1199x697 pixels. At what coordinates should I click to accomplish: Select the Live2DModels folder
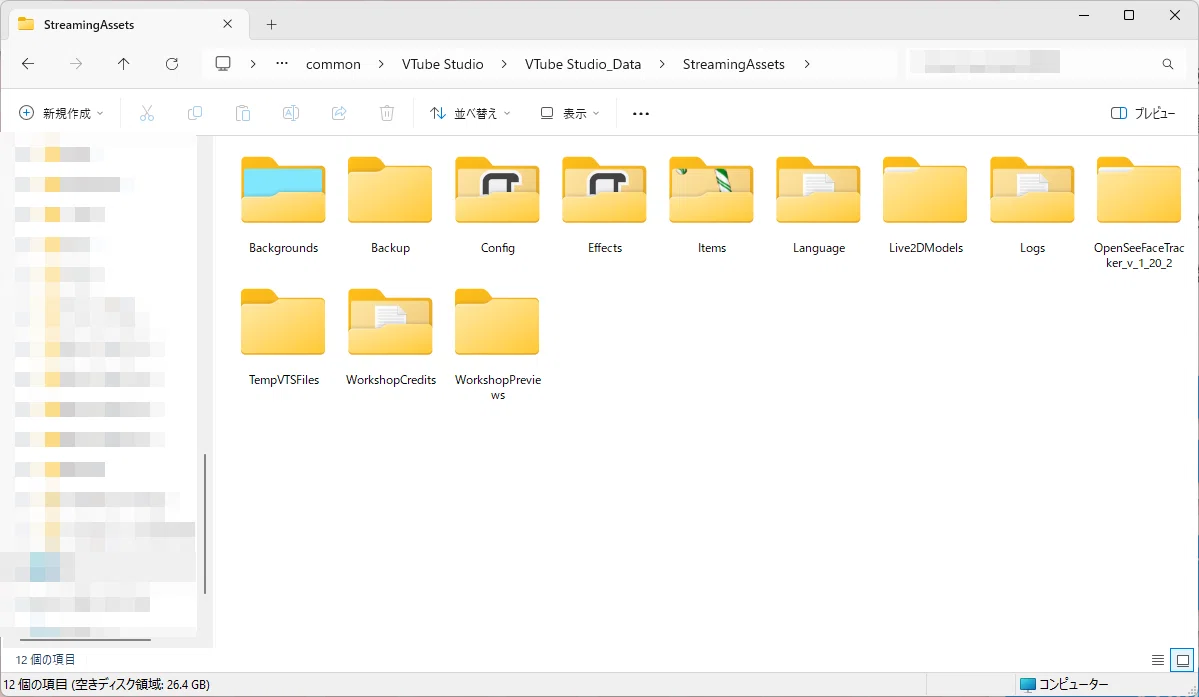pyautogui.click(x=925, y=205)
